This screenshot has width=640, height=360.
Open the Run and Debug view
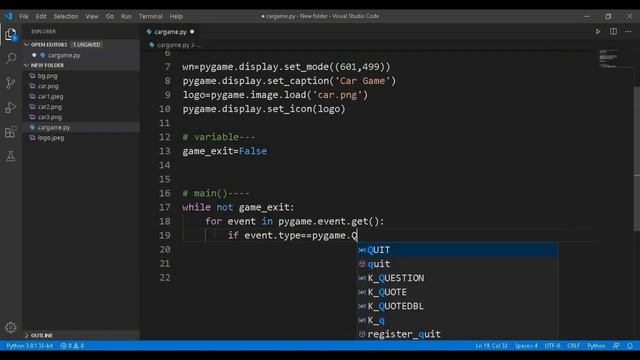coord(11,108)
